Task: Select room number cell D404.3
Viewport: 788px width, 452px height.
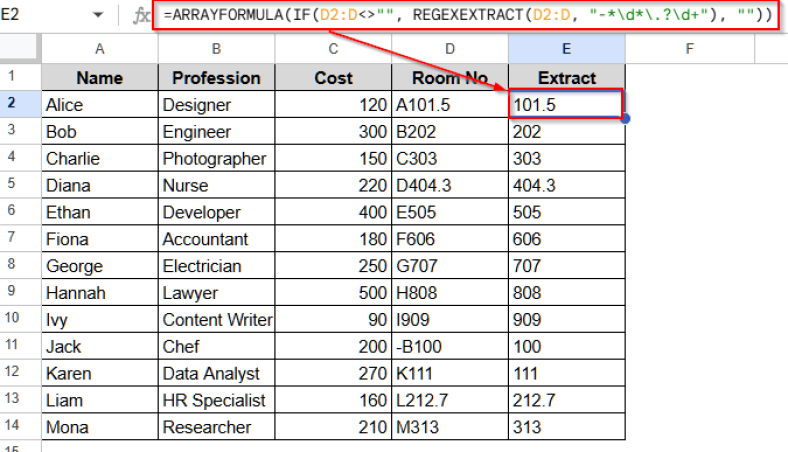Action: pos(450,185)
